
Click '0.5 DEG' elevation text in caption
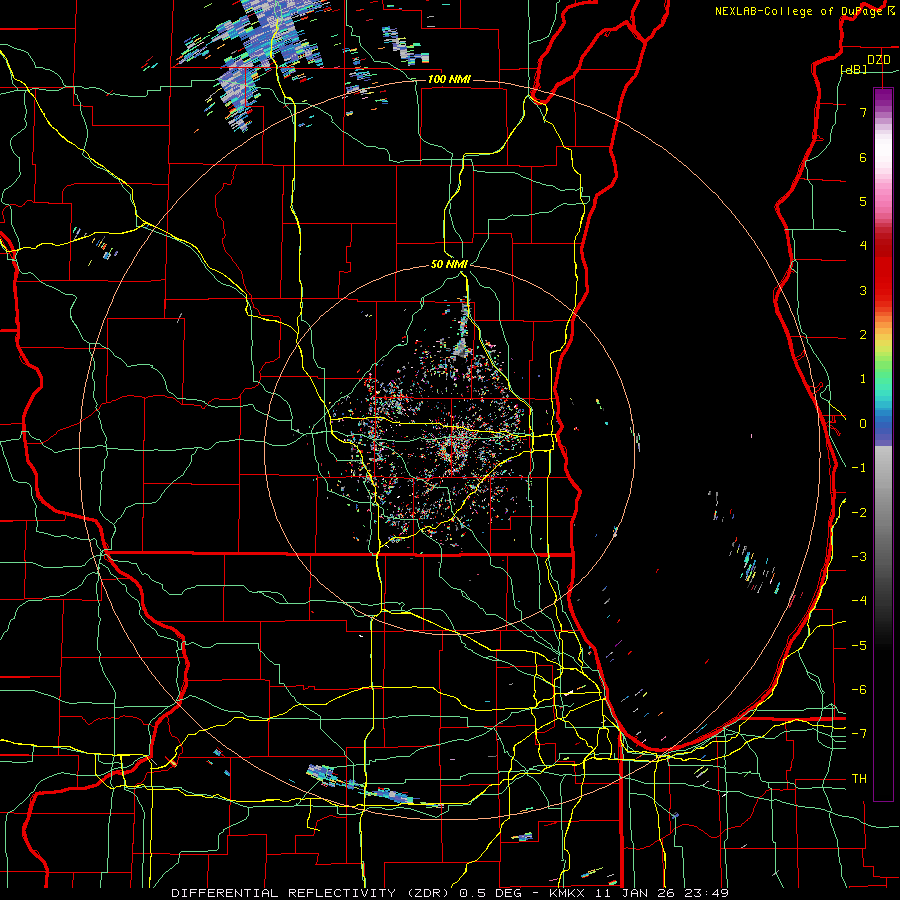pos(492,893)
